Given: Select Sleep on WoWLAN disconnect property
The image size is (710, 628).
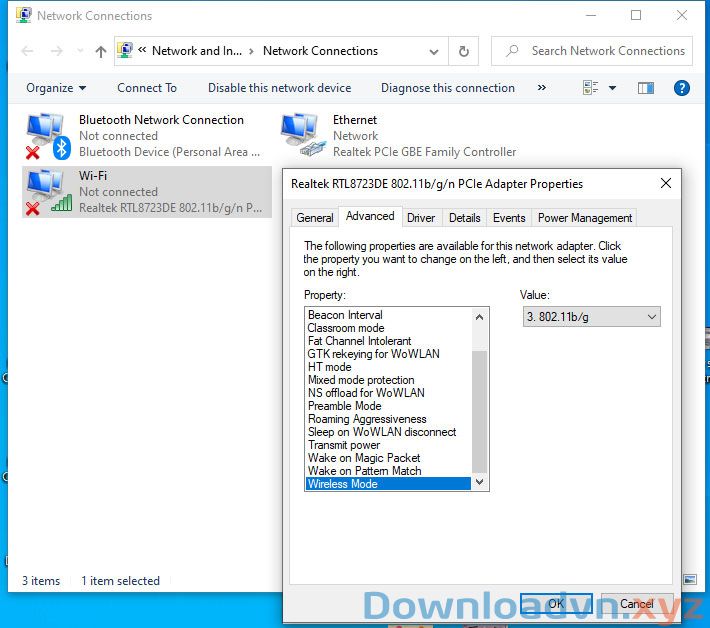Looking at the screenshot, I should (x=388, y=432).
